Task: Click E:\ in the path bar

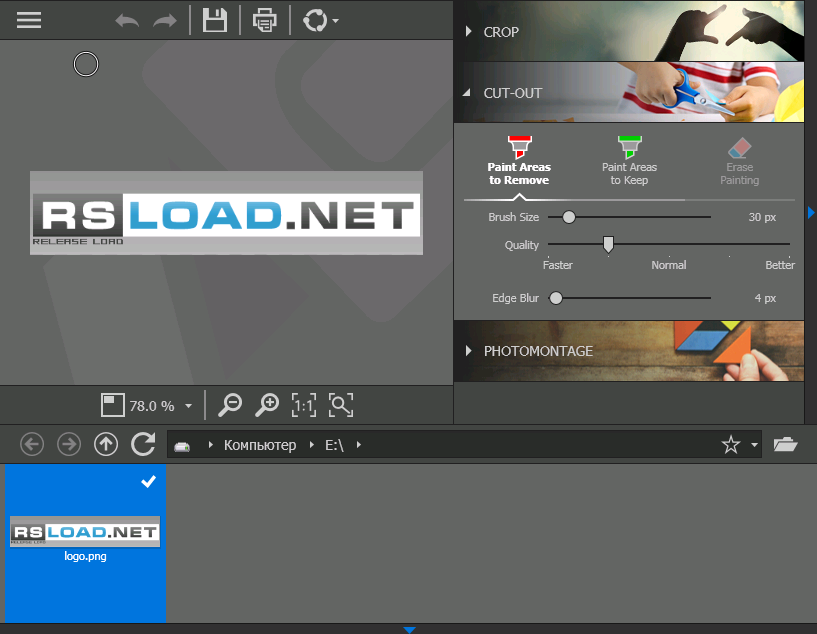Action: point(335,445)
